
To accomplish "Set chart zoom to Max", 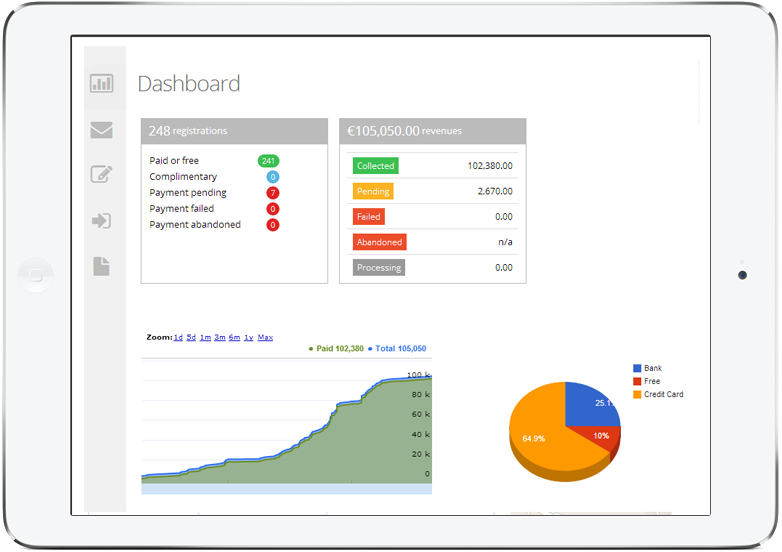I will (265, 338).
